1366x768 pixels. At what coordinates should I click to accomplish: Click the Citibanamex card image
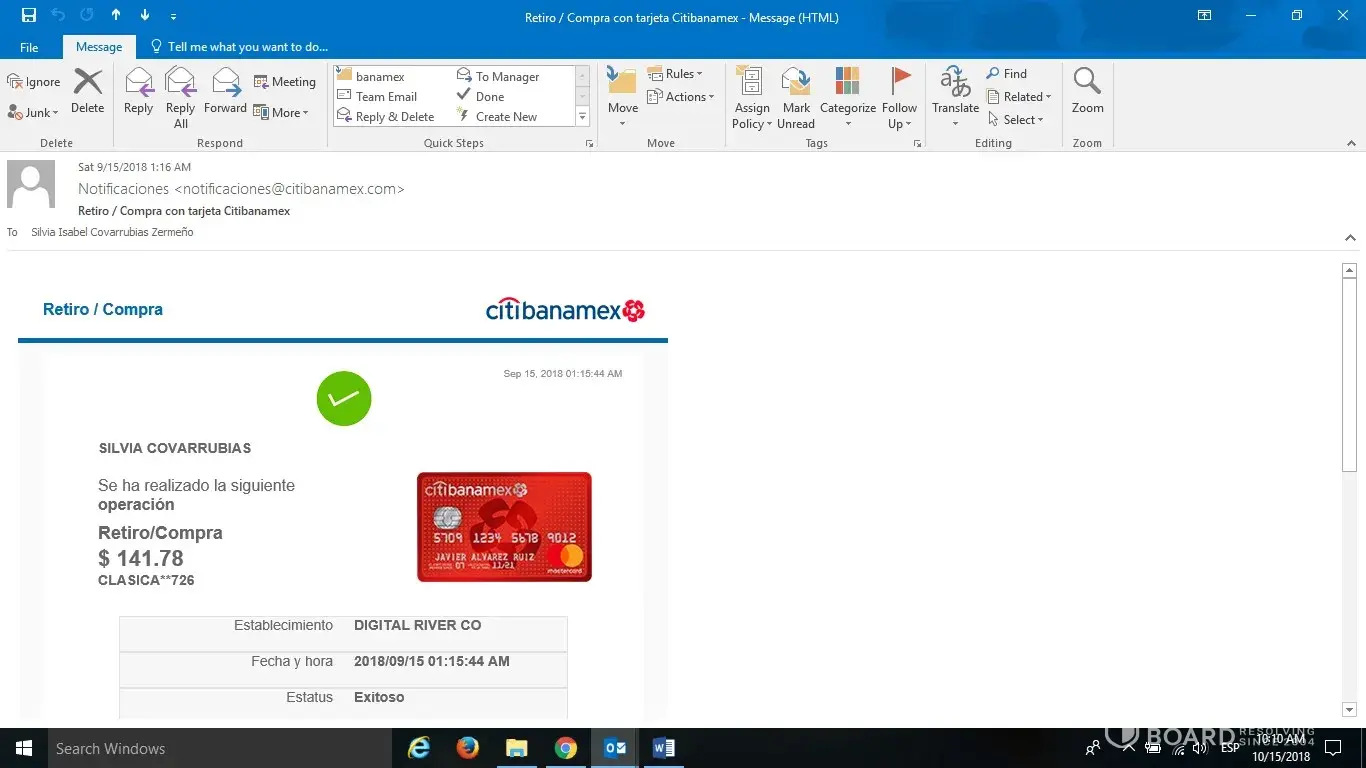504,527
